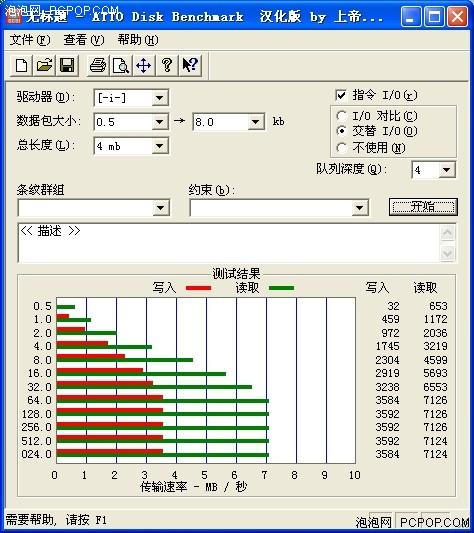
Task: Expand the 驱动器 drive dropdown
Action: [159, 99]
